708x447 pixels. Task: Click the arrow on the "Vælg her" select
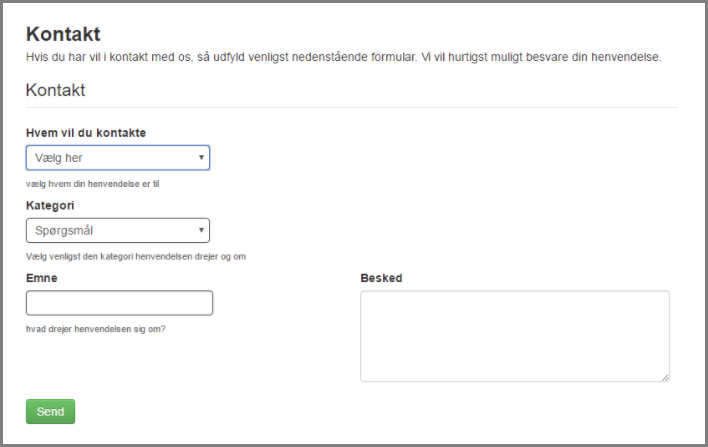[201, 158]
